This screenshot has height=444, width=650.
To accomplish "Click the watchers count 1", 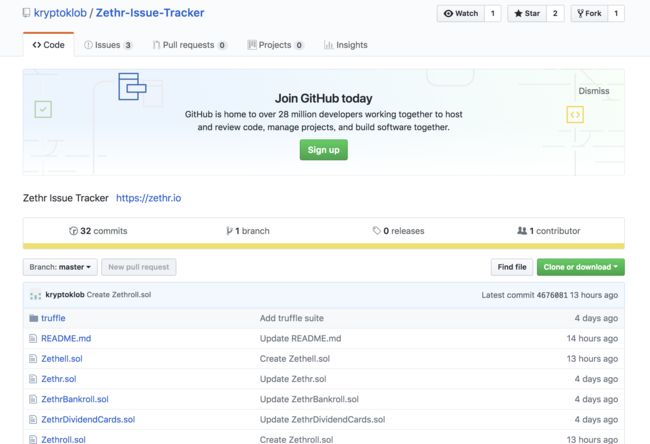I will pos(492,13).
